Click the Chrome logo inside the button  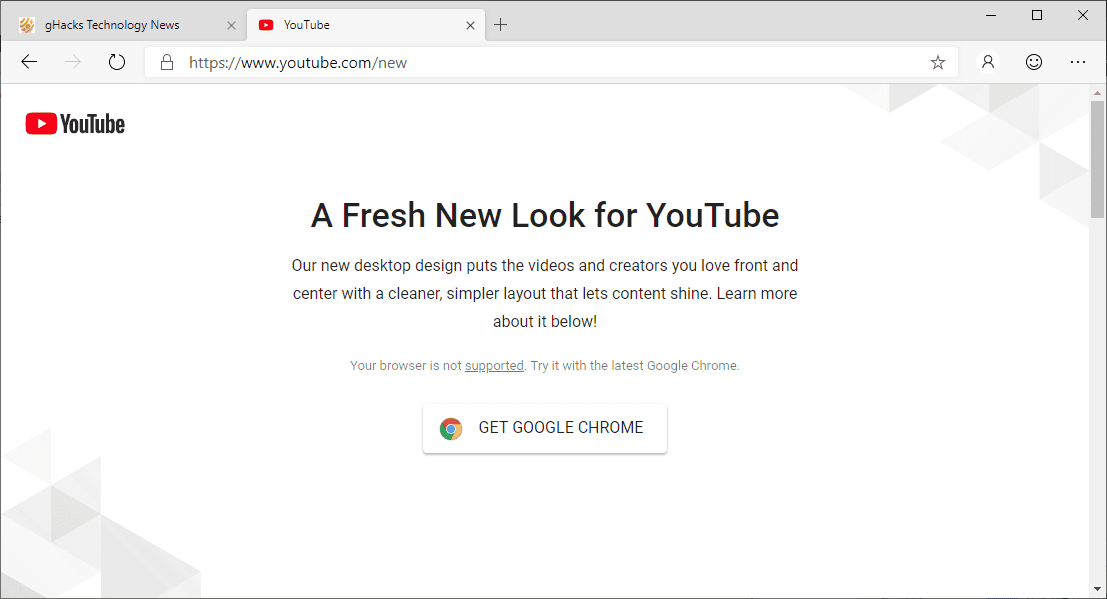(x=451, y=428)
